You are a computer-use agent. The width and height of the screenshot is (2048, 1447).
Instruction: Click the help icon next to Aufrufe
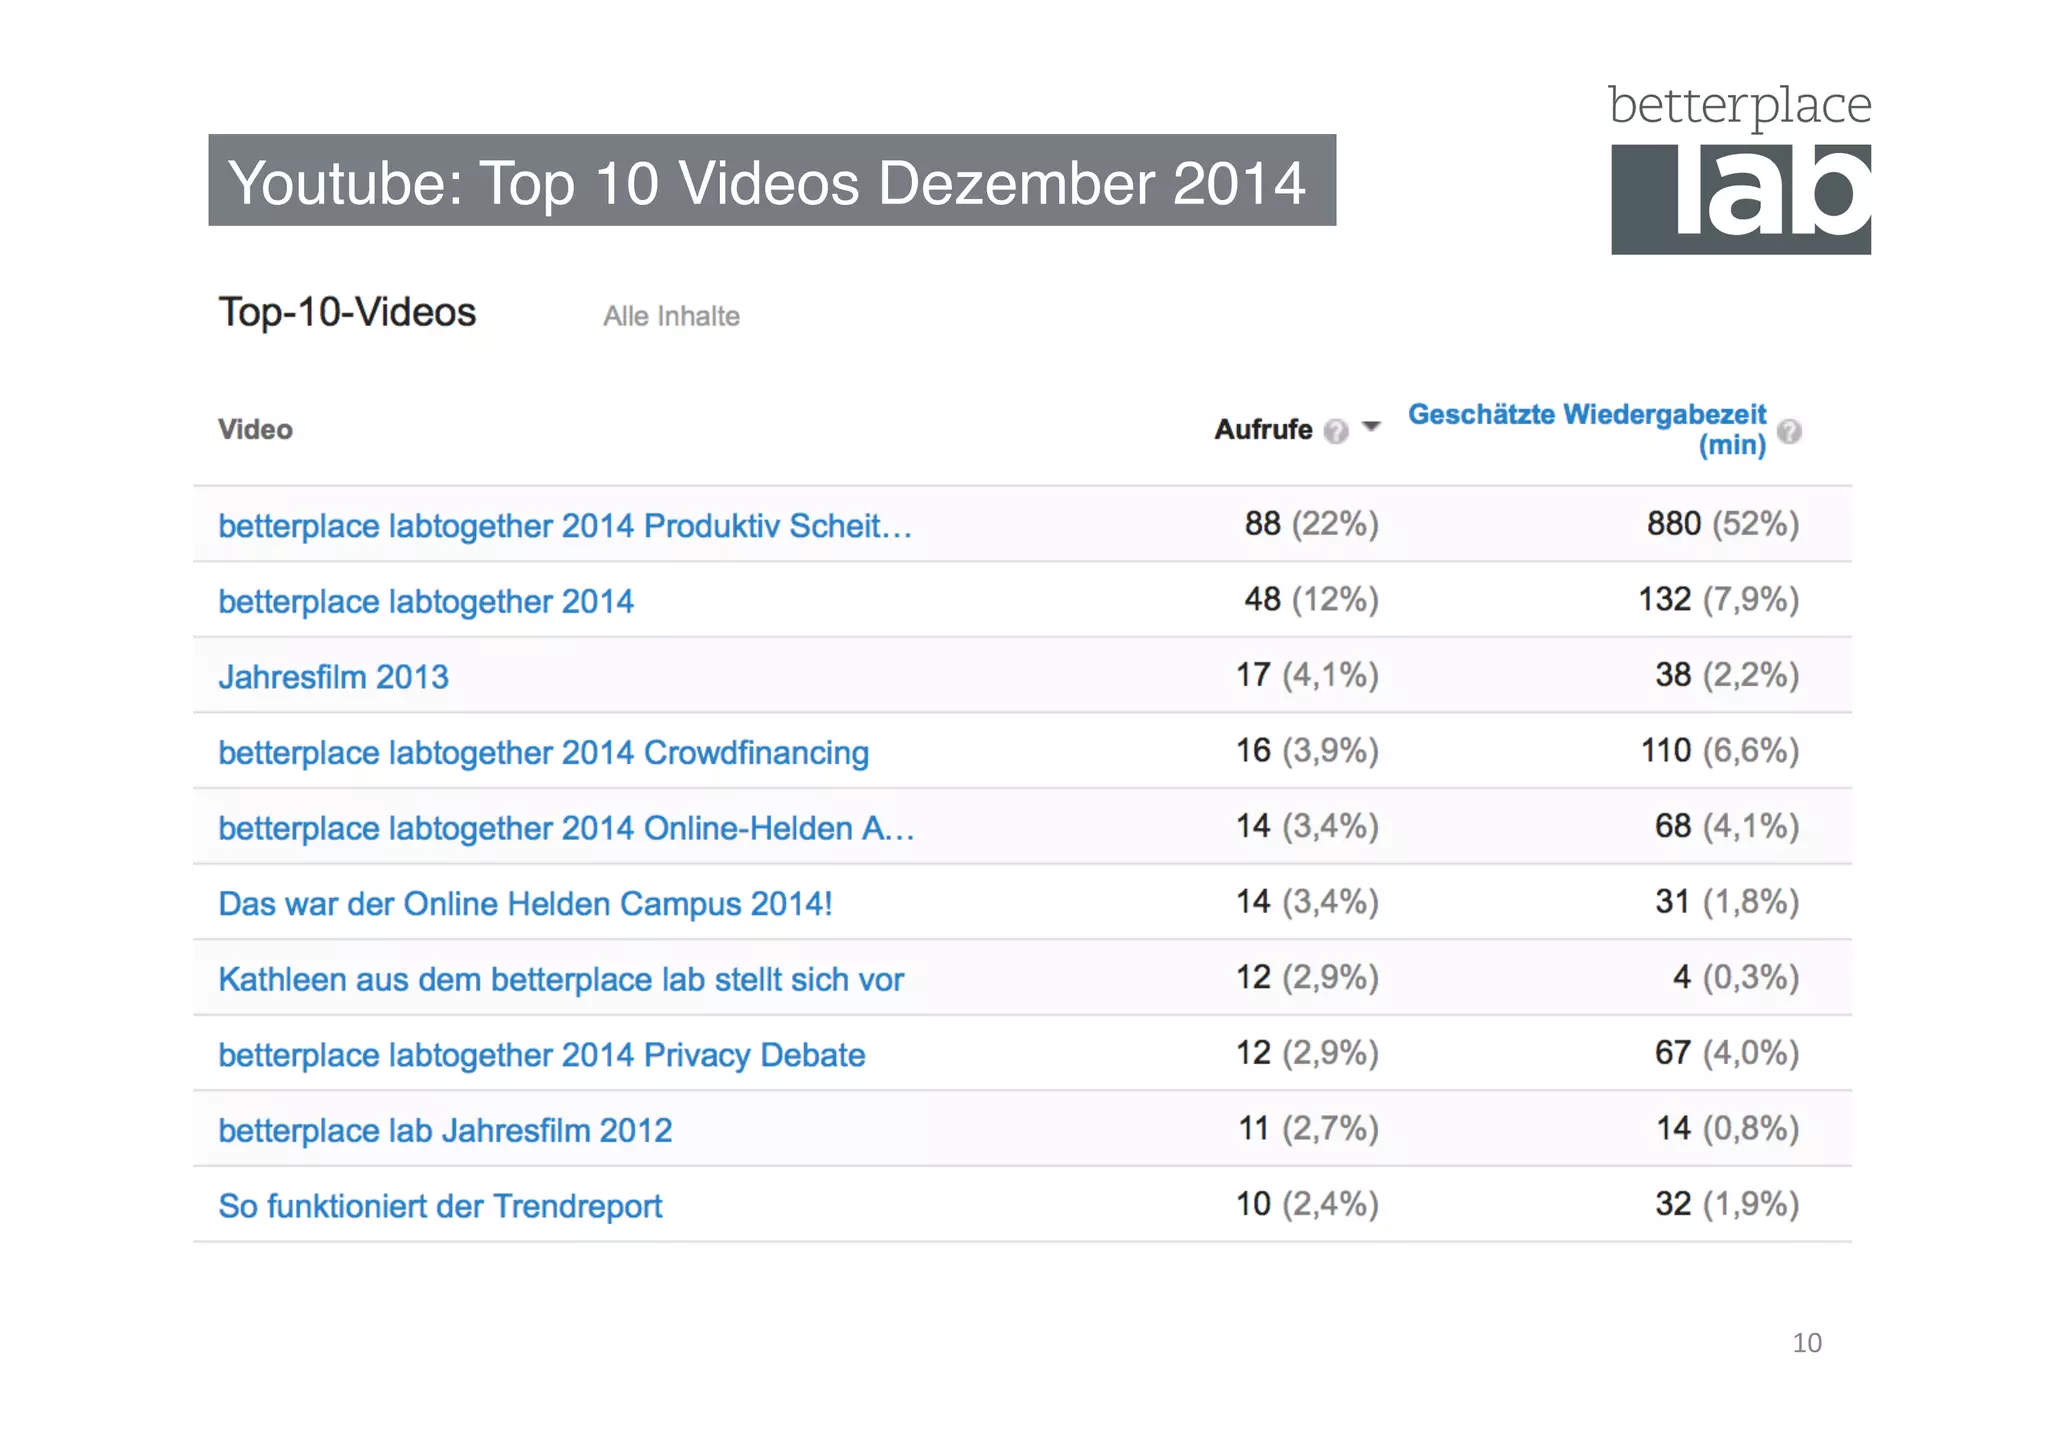(x=1336, y=431)
